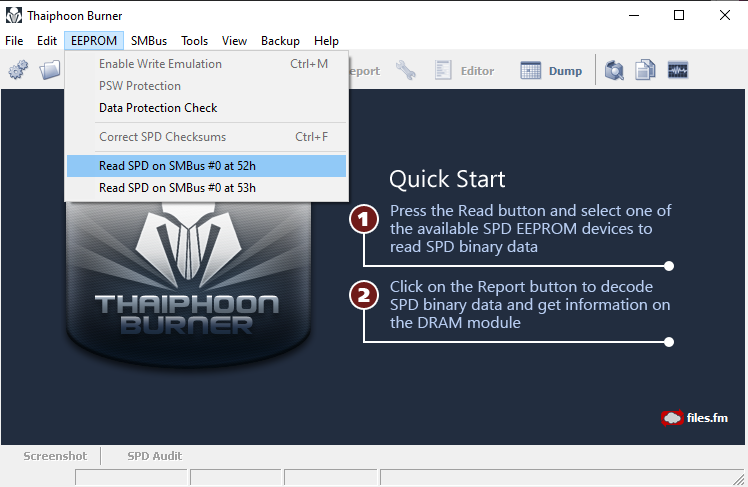
Task: Choose PSW Protection menu entry
Action: 206,86
